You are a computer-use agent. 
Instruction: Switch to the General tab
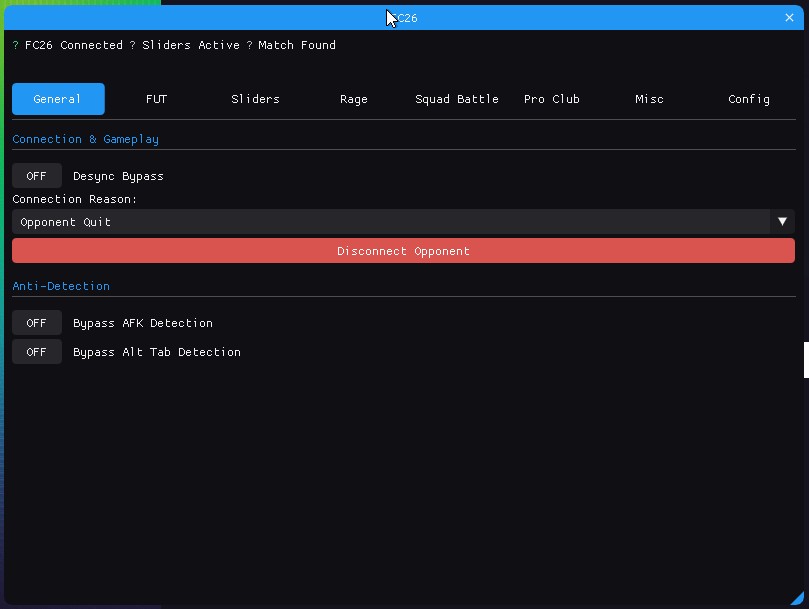click(x=58, y=99)
